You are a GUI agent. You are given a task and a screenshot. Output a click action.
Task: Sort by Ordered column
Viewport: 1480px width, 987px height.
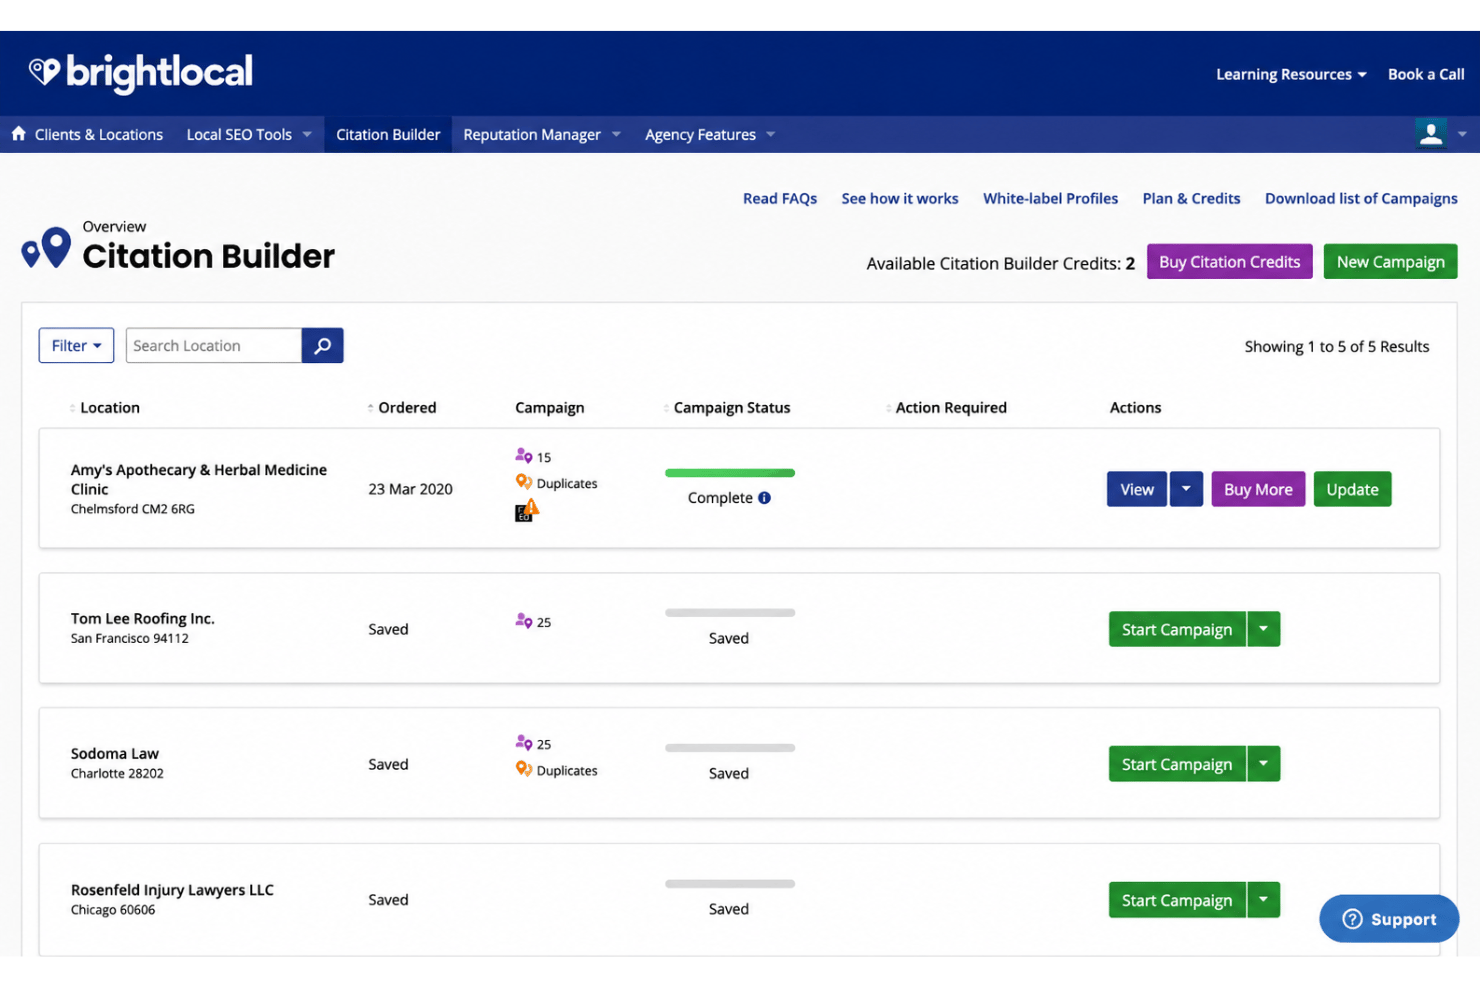coord(402,408)
